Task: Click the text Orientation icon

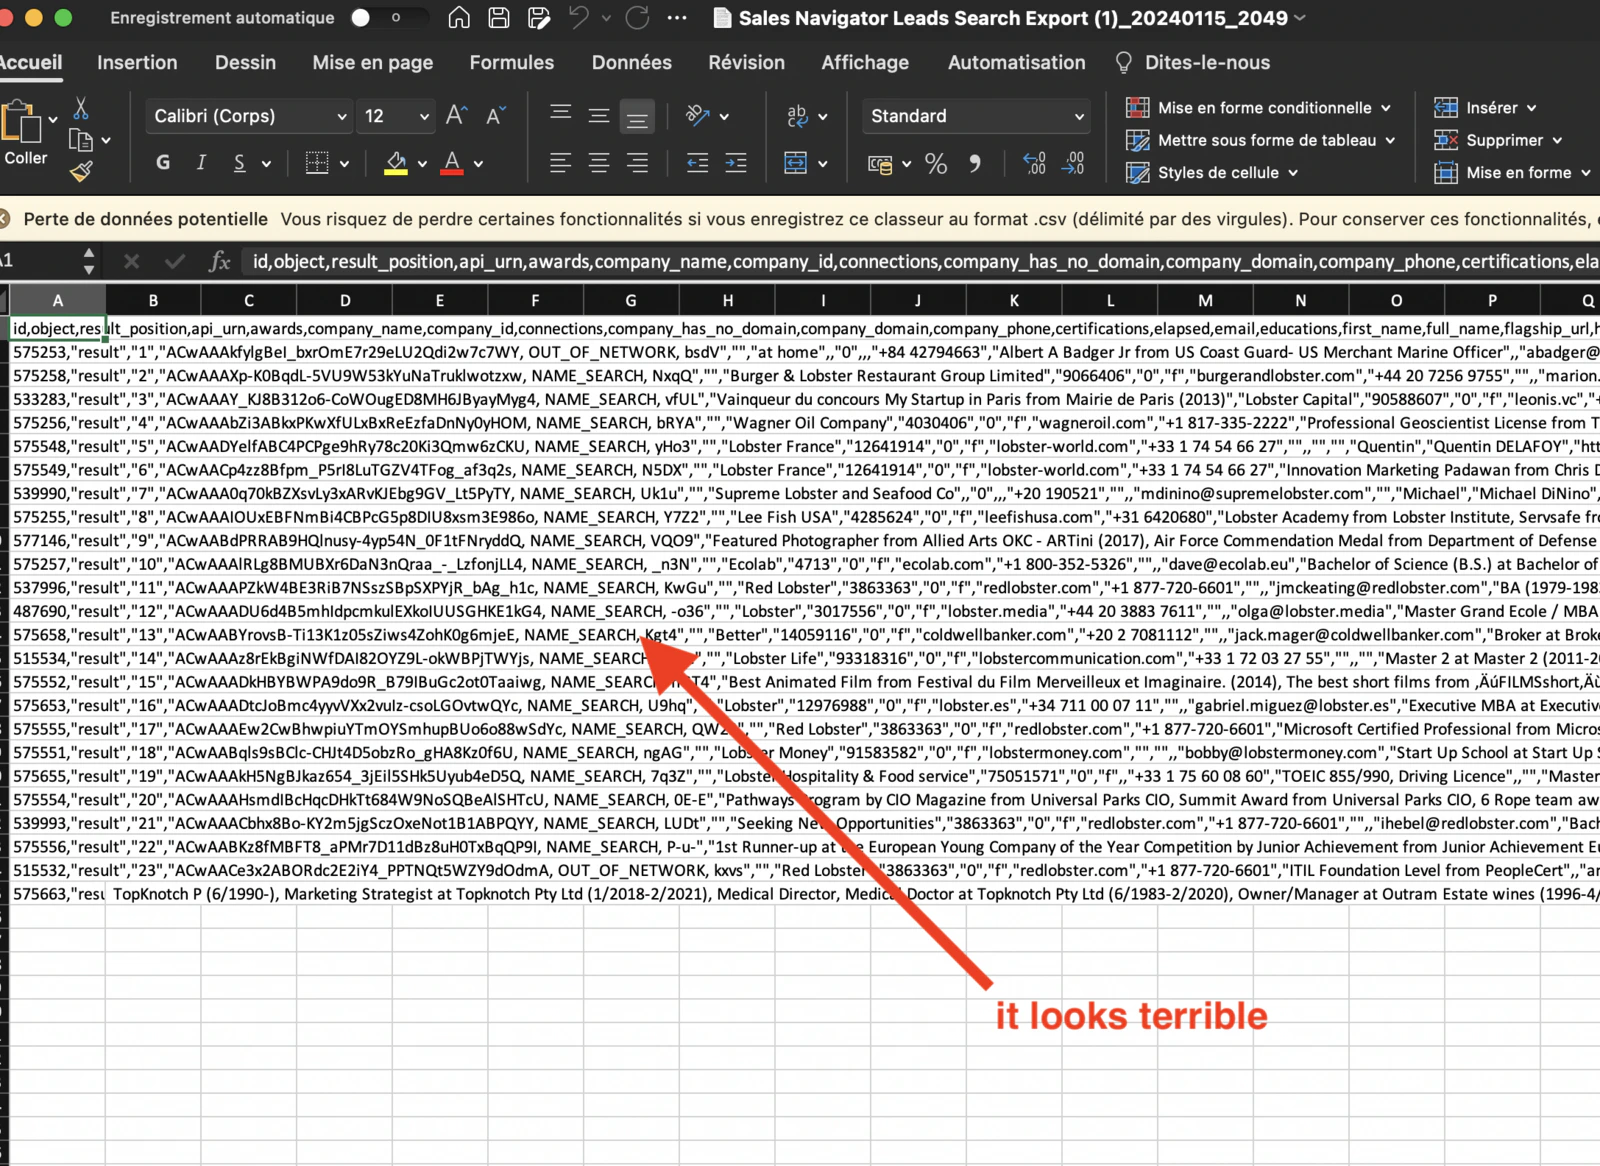Action: coord(698,116)
